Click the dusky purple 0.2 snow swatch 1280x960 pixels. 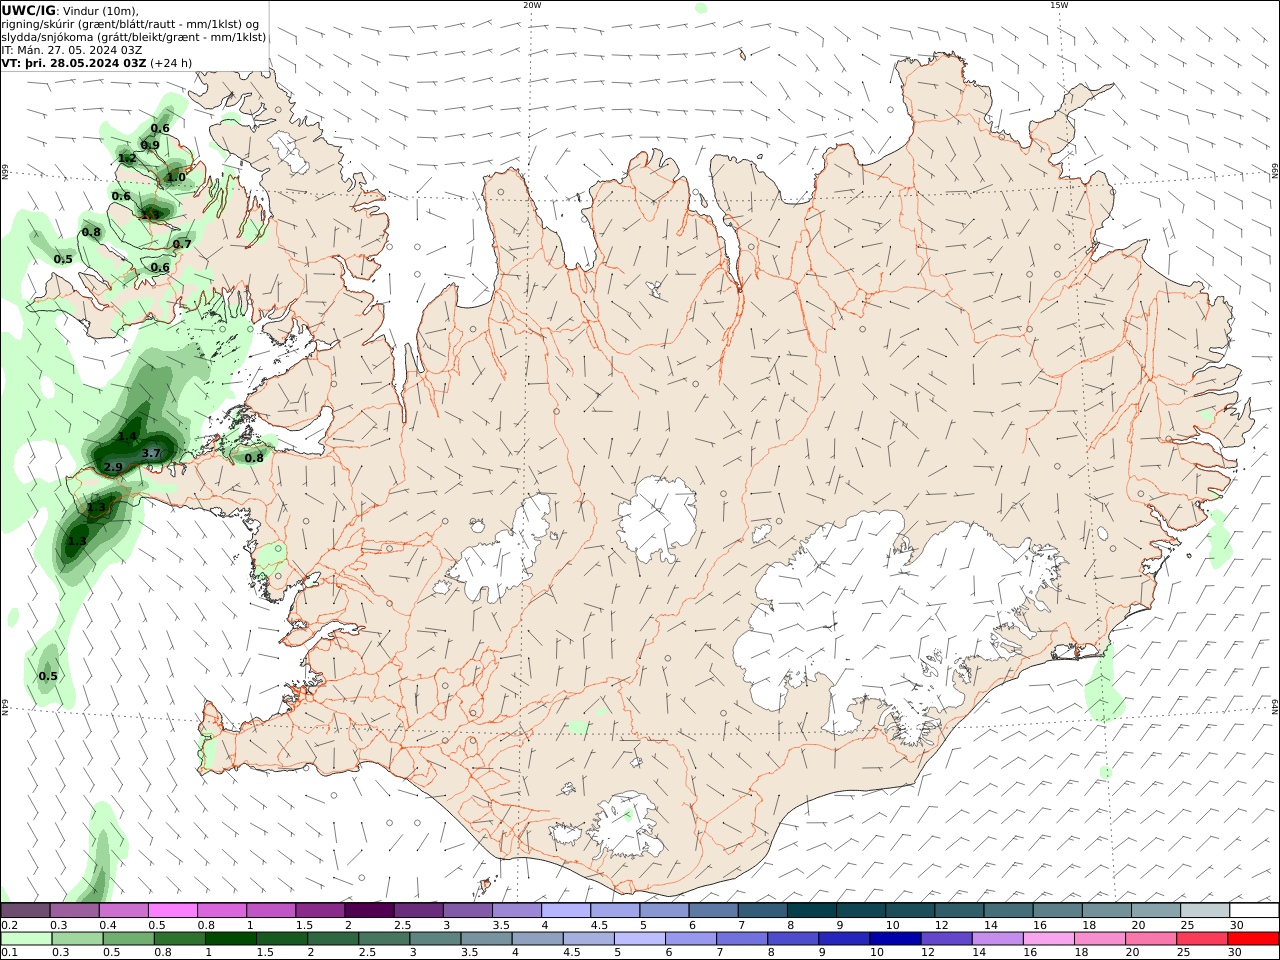tap(25, 910)
